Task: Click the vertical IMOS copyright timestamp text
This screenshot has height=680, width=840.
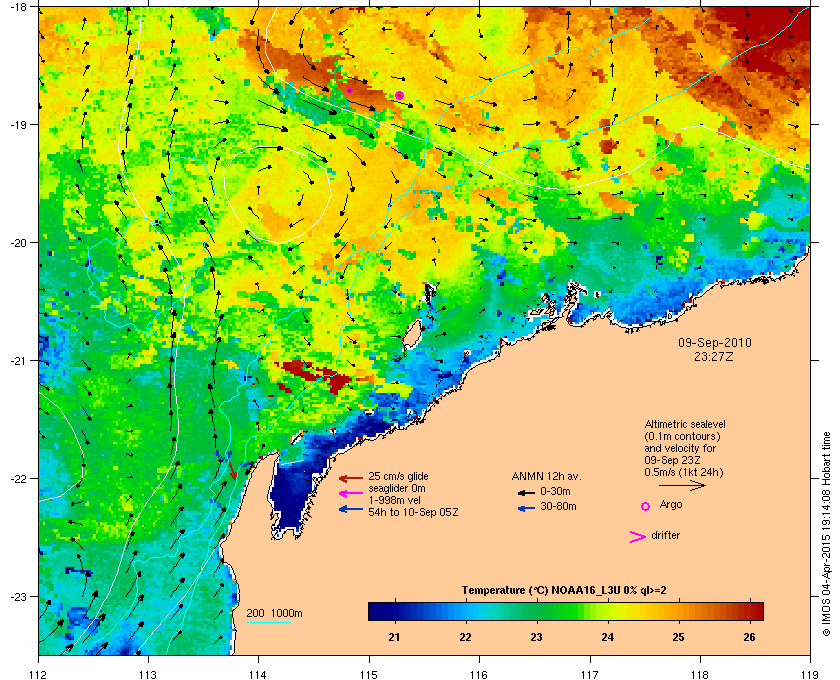Action: point(827,536)
